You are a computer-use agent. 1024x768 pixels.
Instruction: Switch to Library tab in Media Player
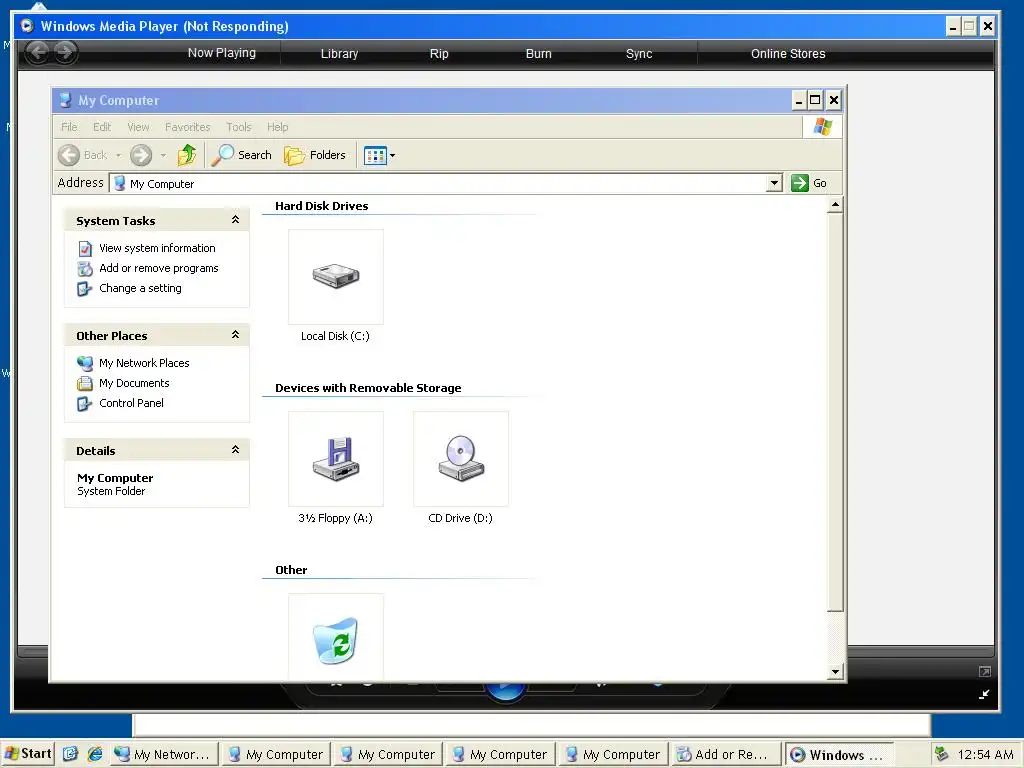(x=339, y=54)
